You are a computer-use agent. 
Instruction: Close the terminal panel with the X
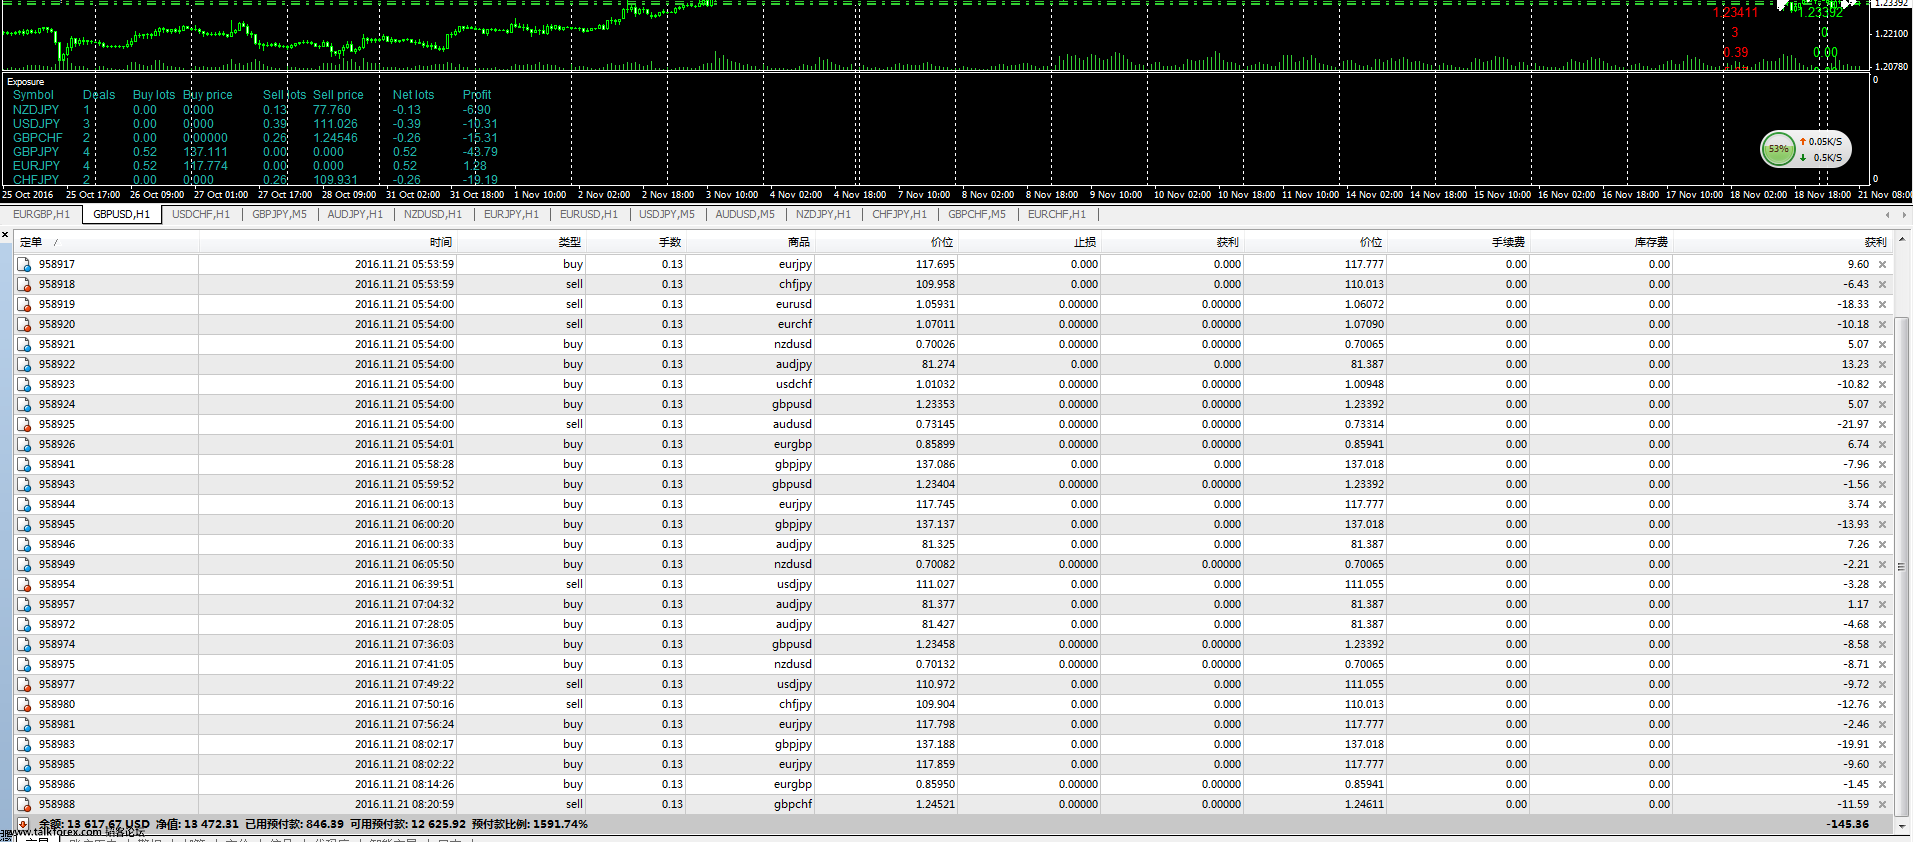click(x=5, y=235)
